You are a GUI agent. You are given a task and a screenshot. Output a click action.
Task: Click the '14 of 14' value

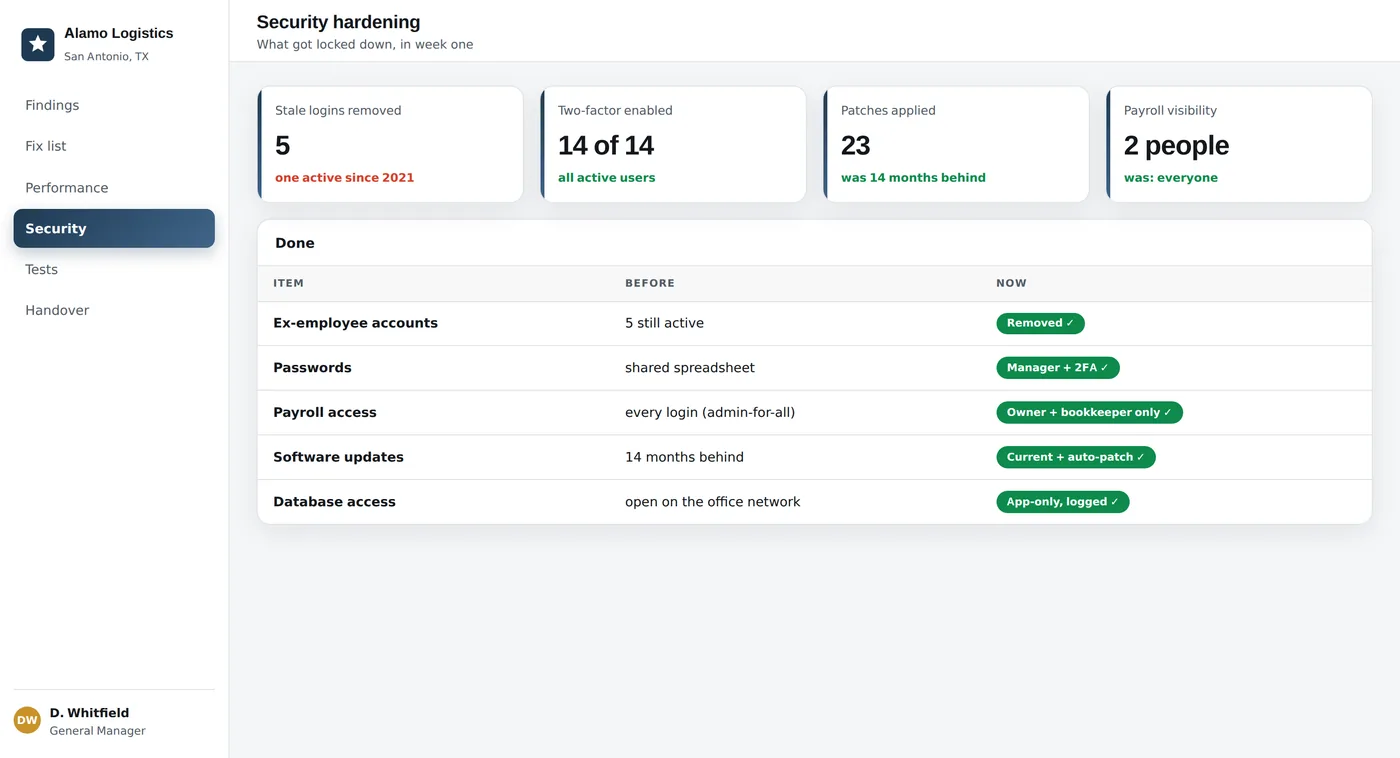pos(606,145)
